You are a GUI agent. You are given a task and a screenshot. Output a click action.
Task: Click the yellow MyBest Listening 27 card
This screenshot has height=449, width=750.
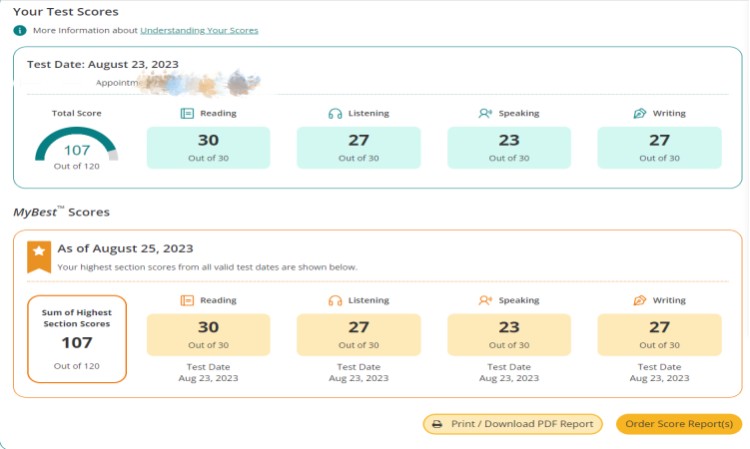pyautogui.click(x=358, y=334)
